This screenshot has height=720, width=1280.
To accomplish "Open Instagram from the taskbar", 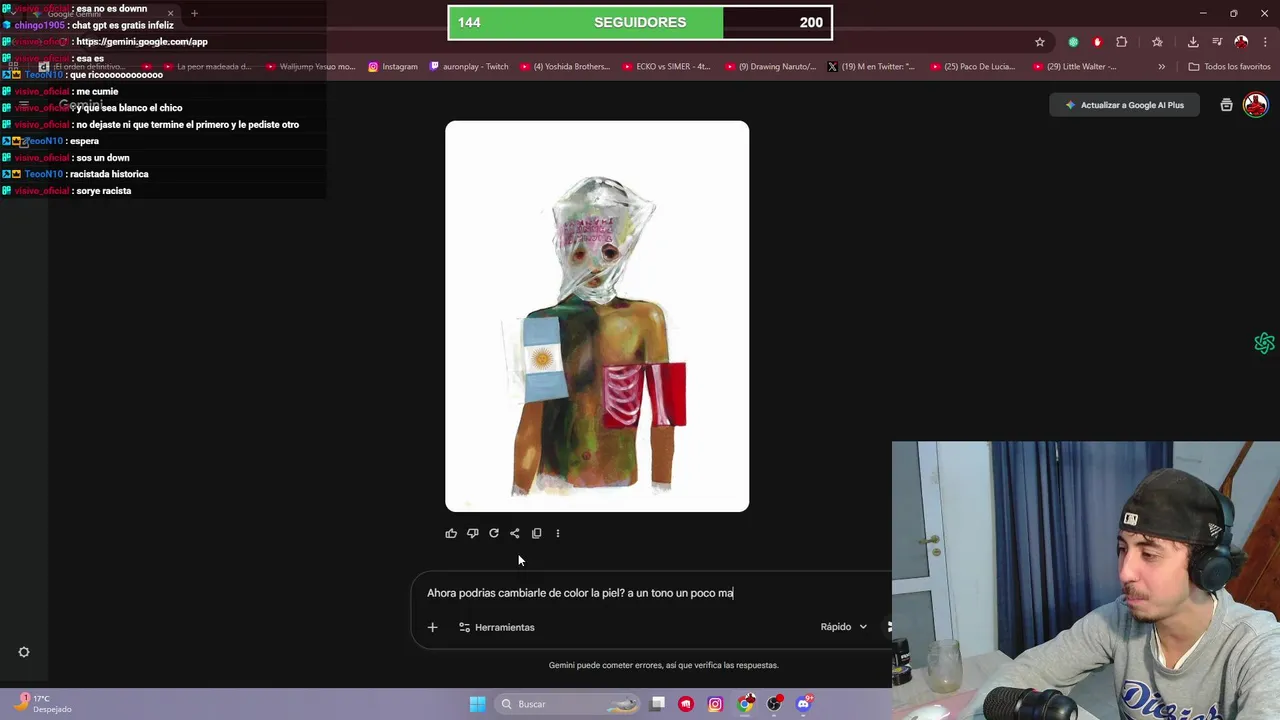I will pyautogui.click(x=715, y=704).
